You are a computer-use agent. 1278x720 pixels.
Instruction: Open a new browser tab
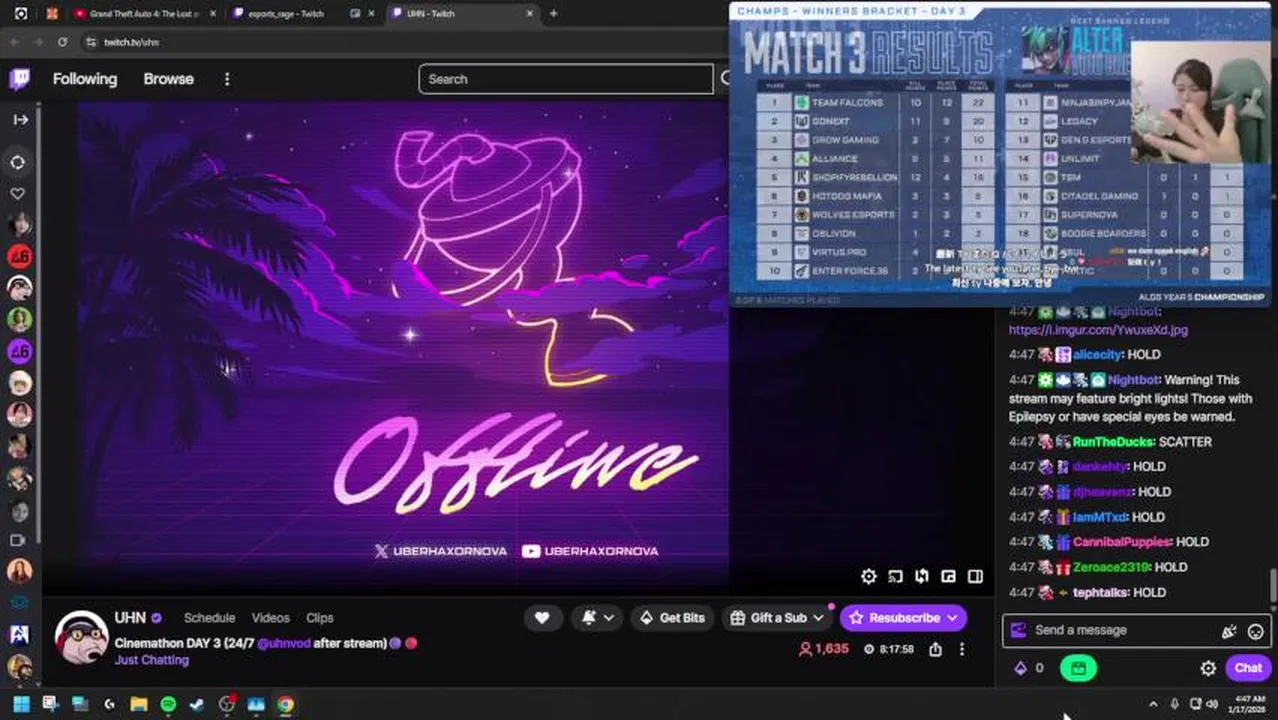point(554,13)
